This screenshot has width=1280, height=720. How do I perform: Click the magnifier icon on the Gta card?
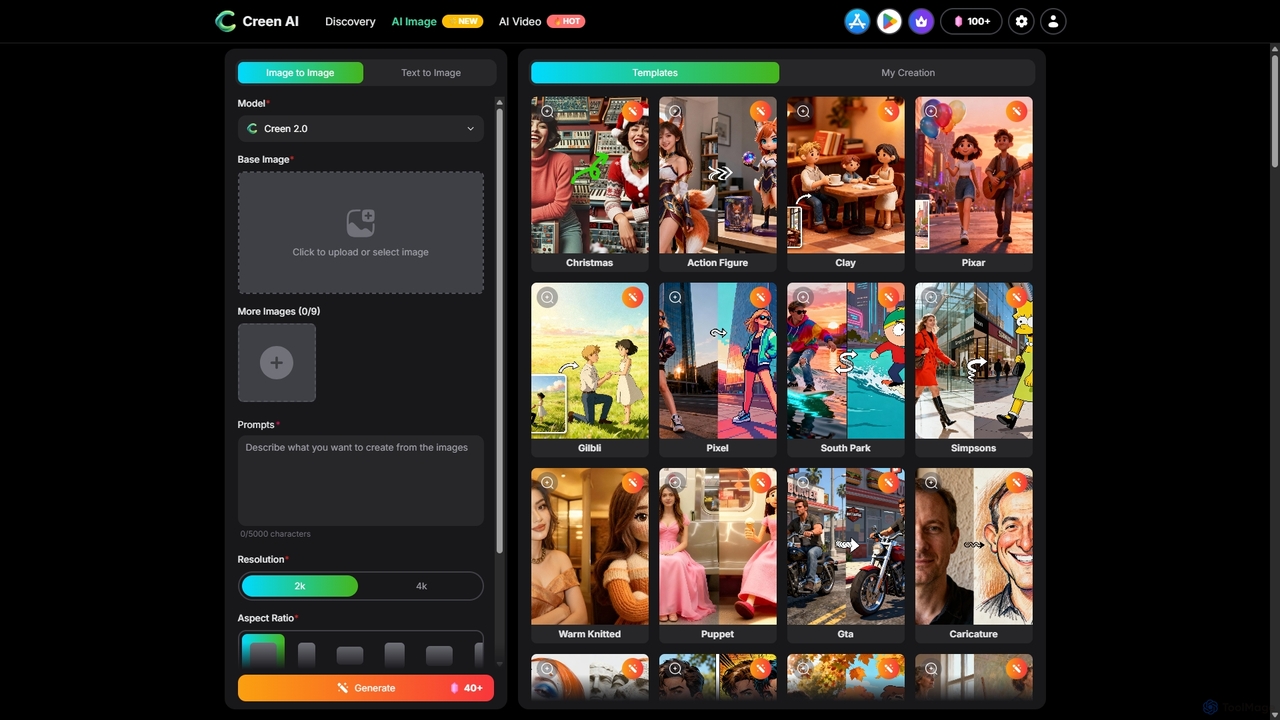[x=803, y=483]
